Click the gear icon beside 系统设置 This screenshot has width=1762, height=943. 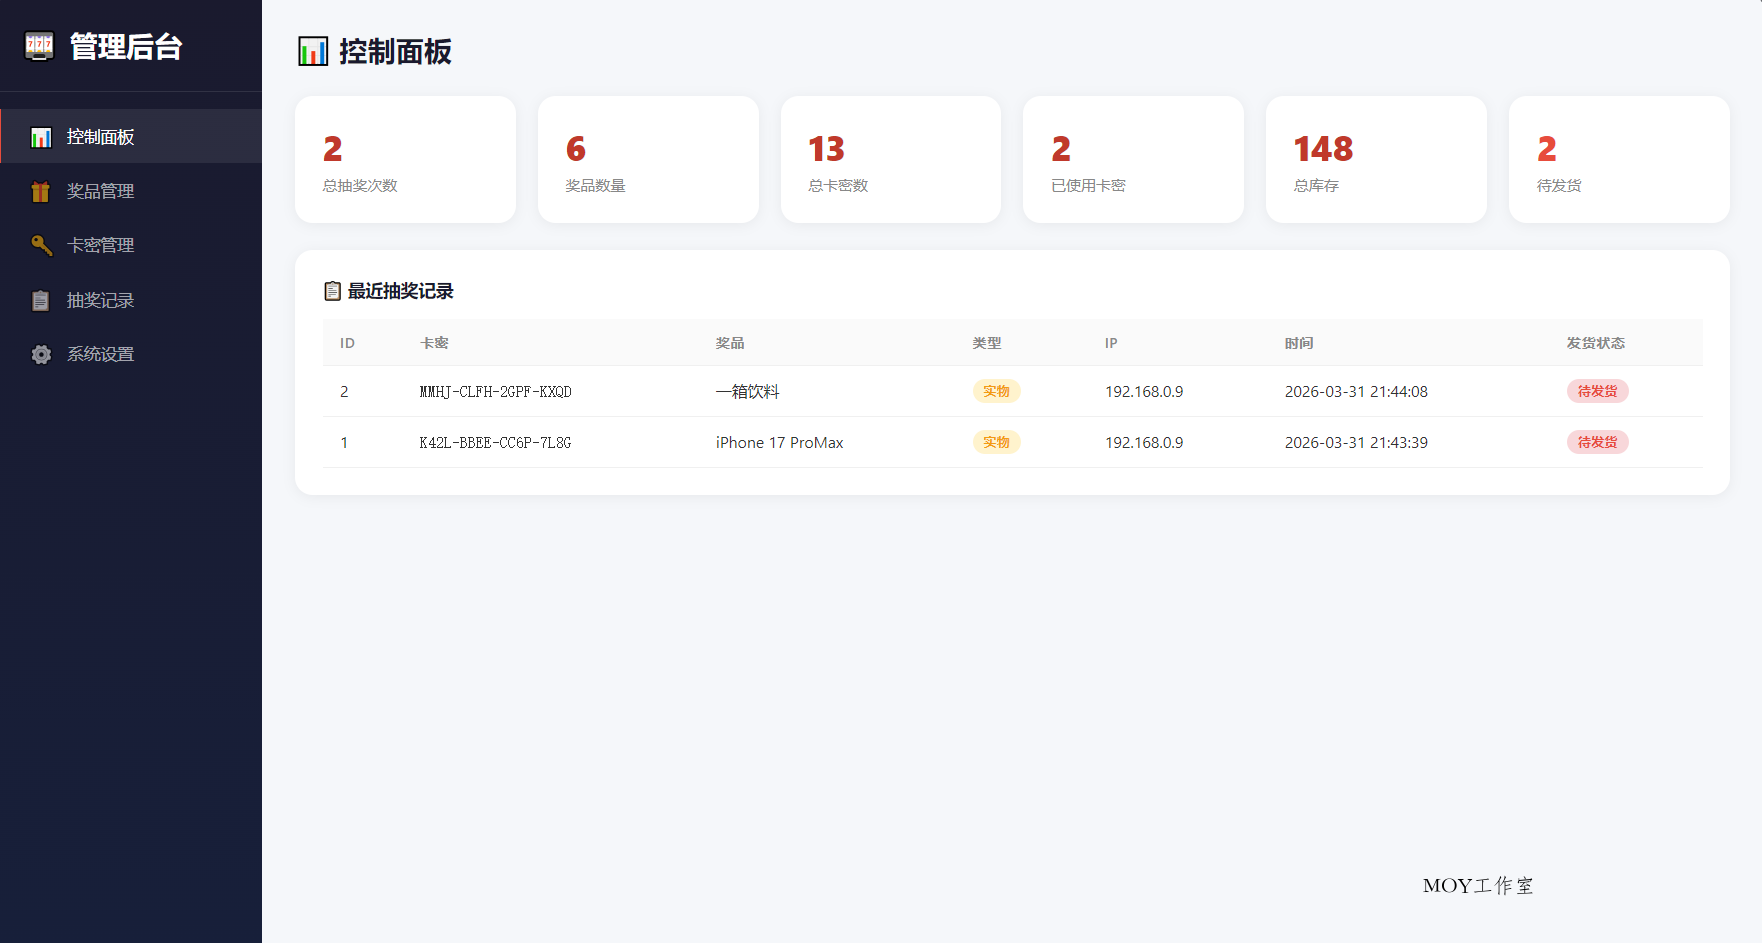pos(41,354)
